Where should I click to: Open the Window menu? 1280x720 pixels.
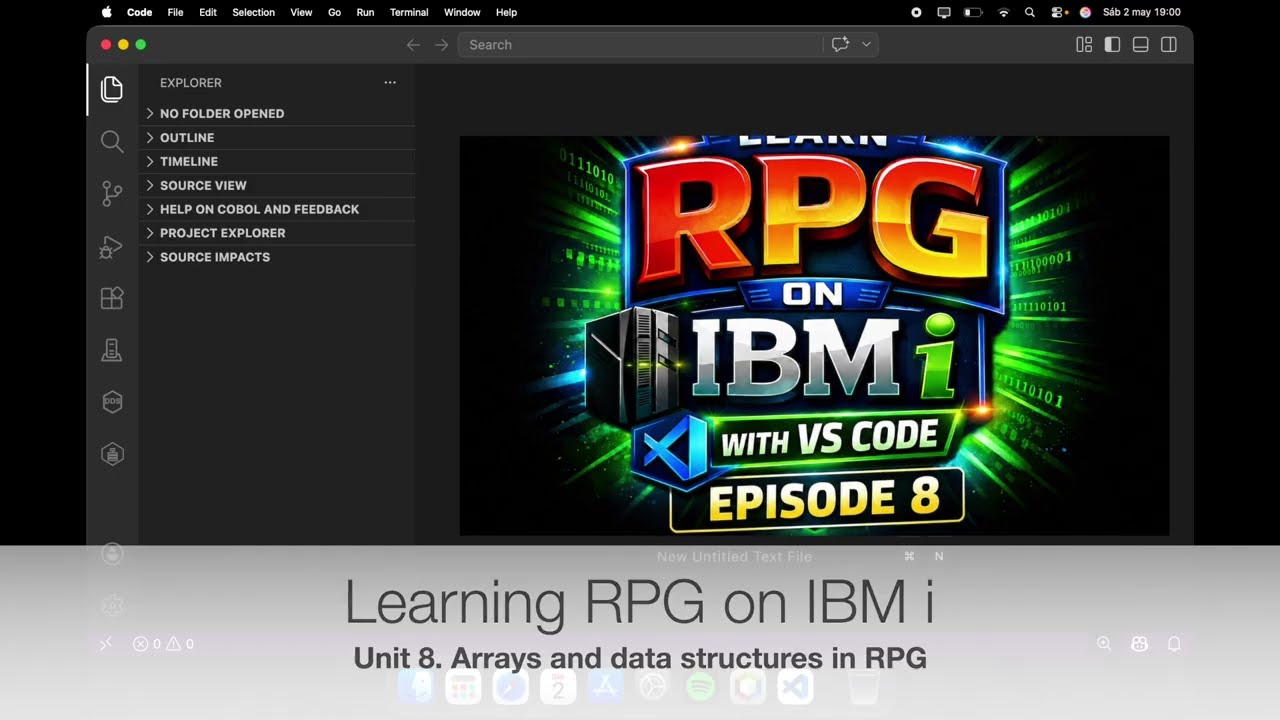[462, 12]
